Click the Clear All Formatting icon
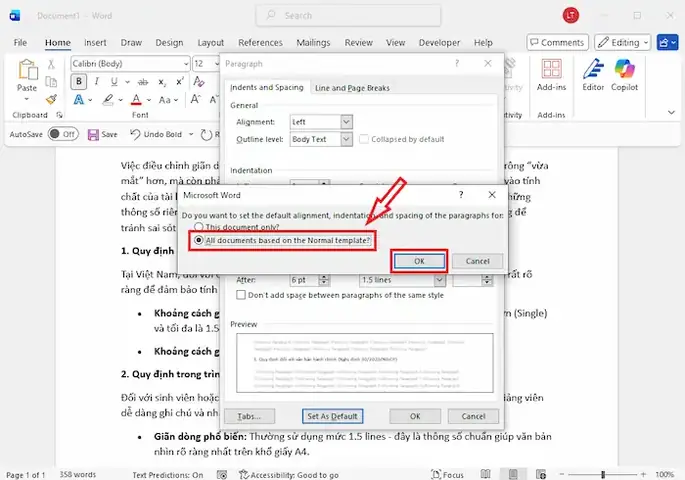Image resolution: width=685 pixels, height=480 pixels. click(199, 81)
